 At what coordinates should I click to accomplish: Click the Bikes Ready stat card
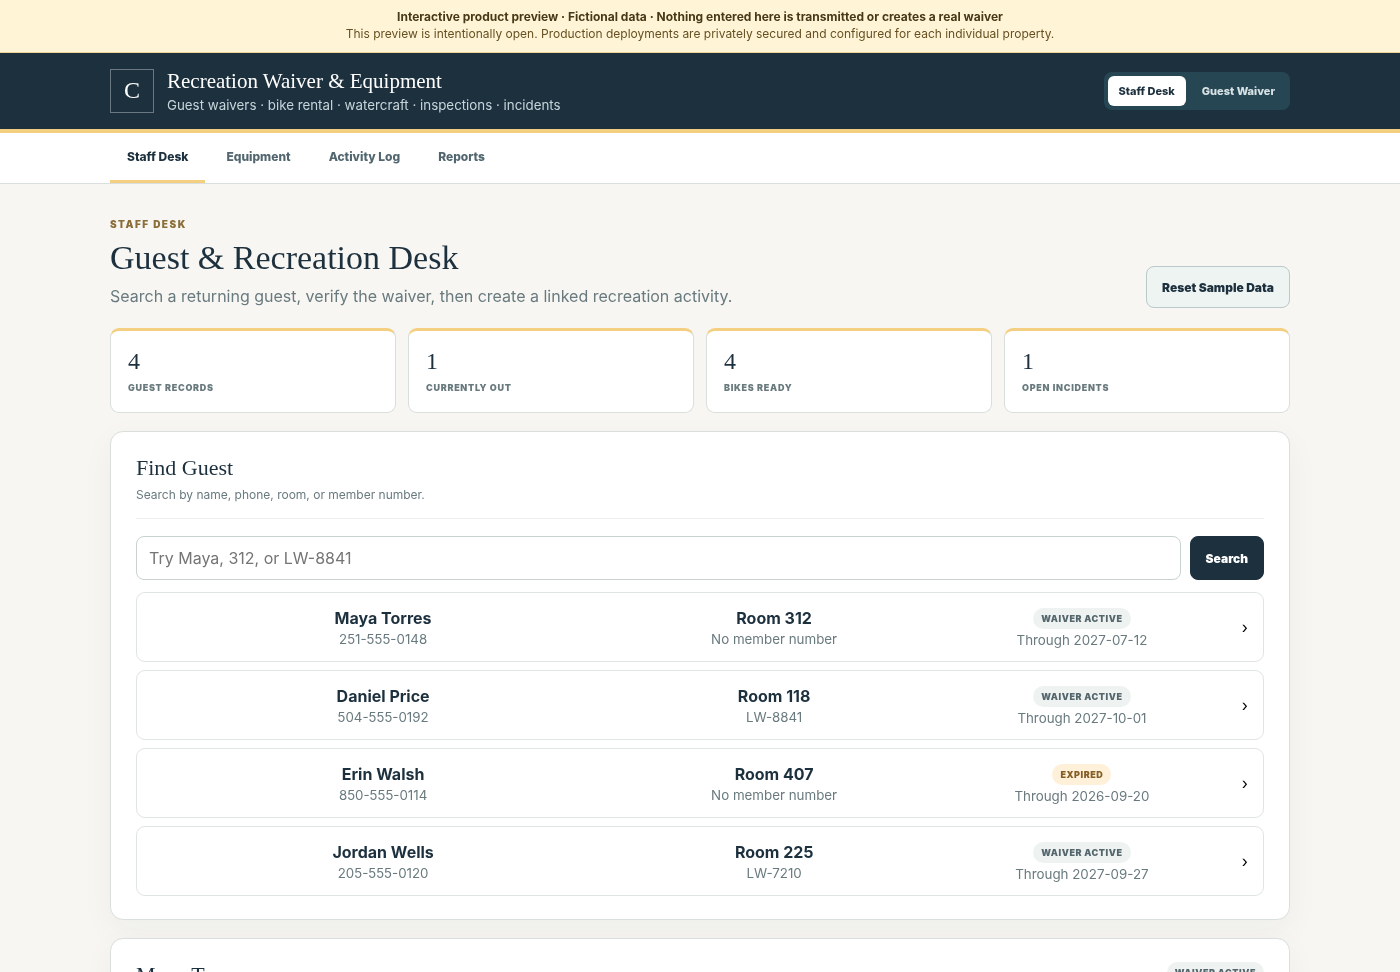point(849,370)
